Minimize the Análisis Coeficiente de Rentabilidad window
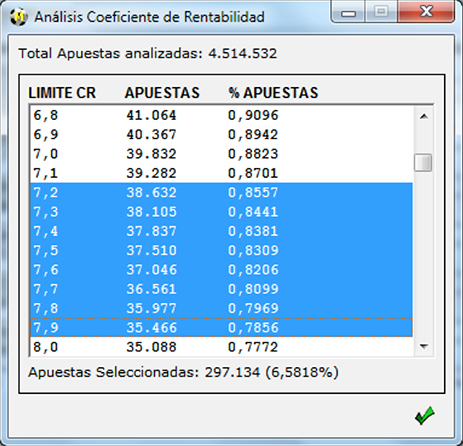Screen dimensions: 463x446 [x=348, y=12]
